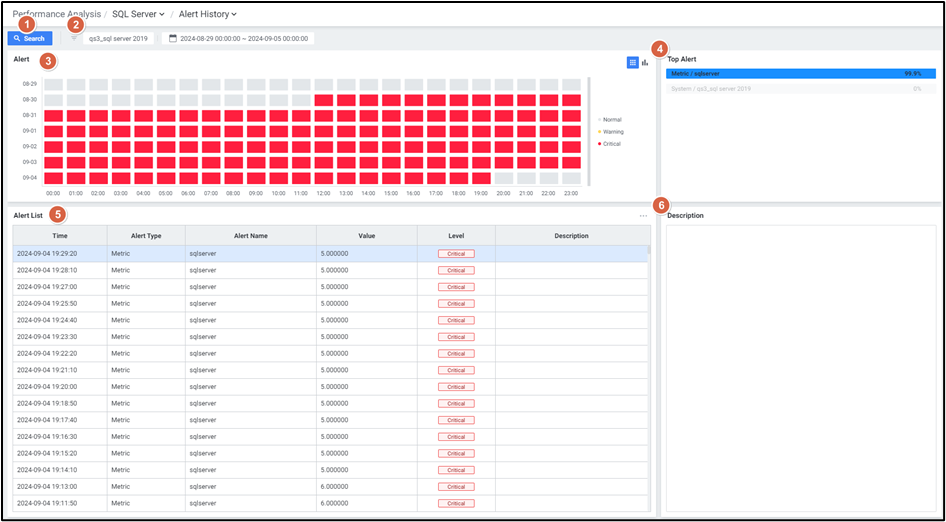The image size is (946, 522).
Task: Select the qs3_sql server 2019 instance field
Action: click(119, 39)
